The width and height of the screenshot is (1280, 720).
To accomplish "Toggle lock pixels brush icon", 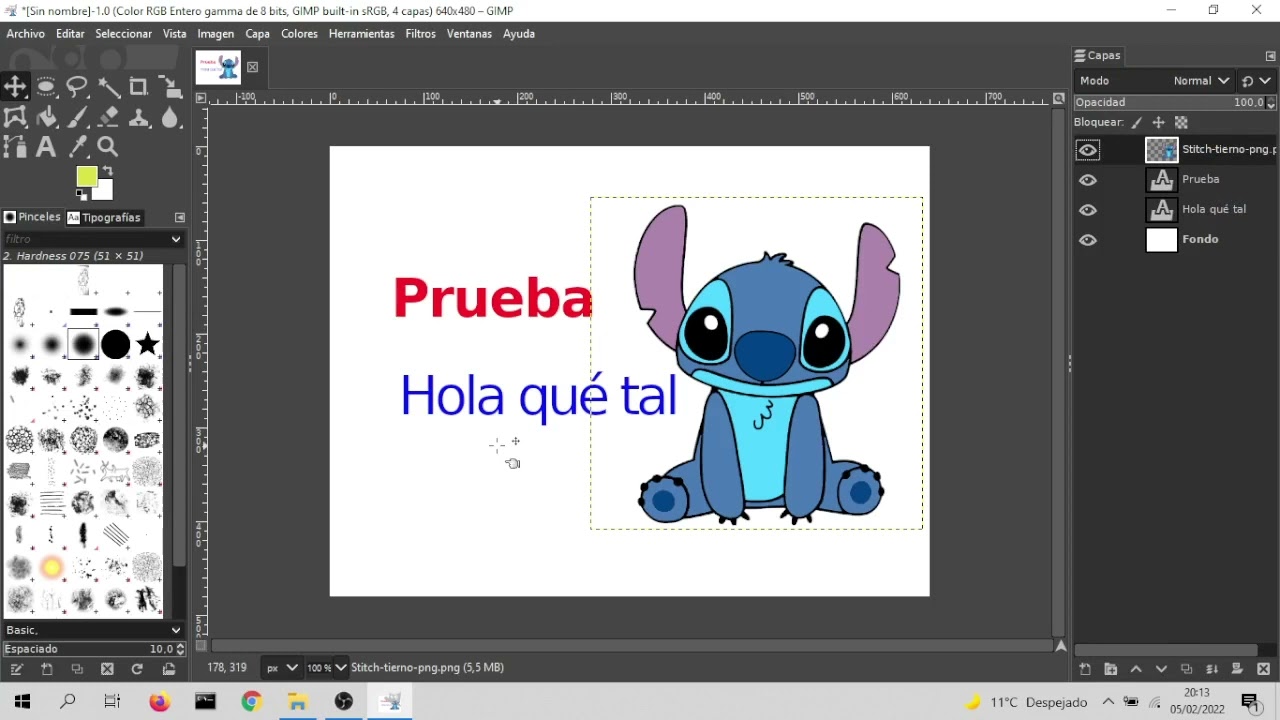I will 1137,123.
